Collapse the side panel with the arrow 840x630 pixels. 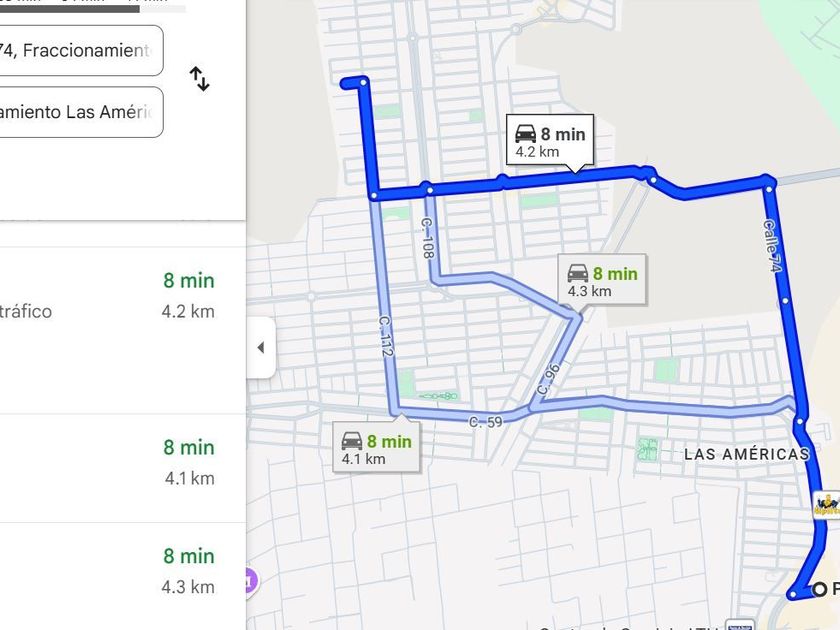(x=260, y=348)
